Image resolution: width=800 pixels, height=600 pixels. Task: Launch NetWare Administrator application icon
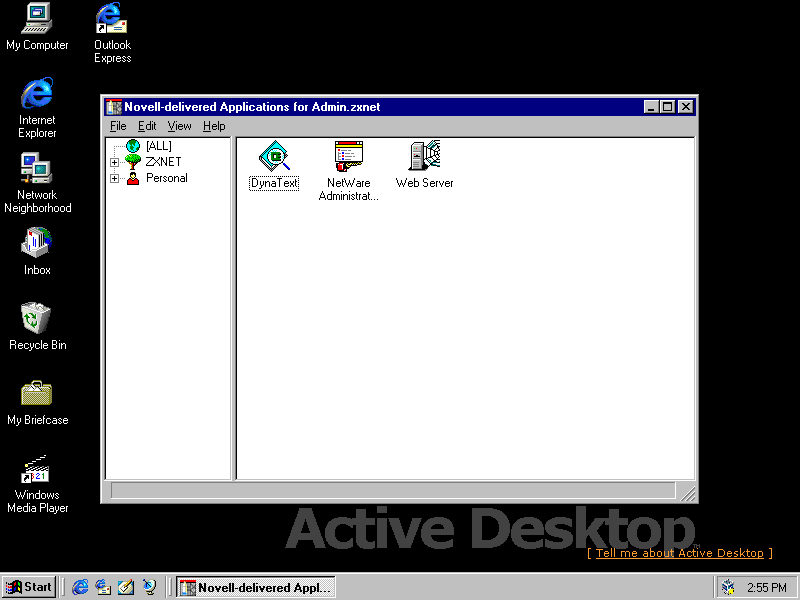(x=349, y=156)
